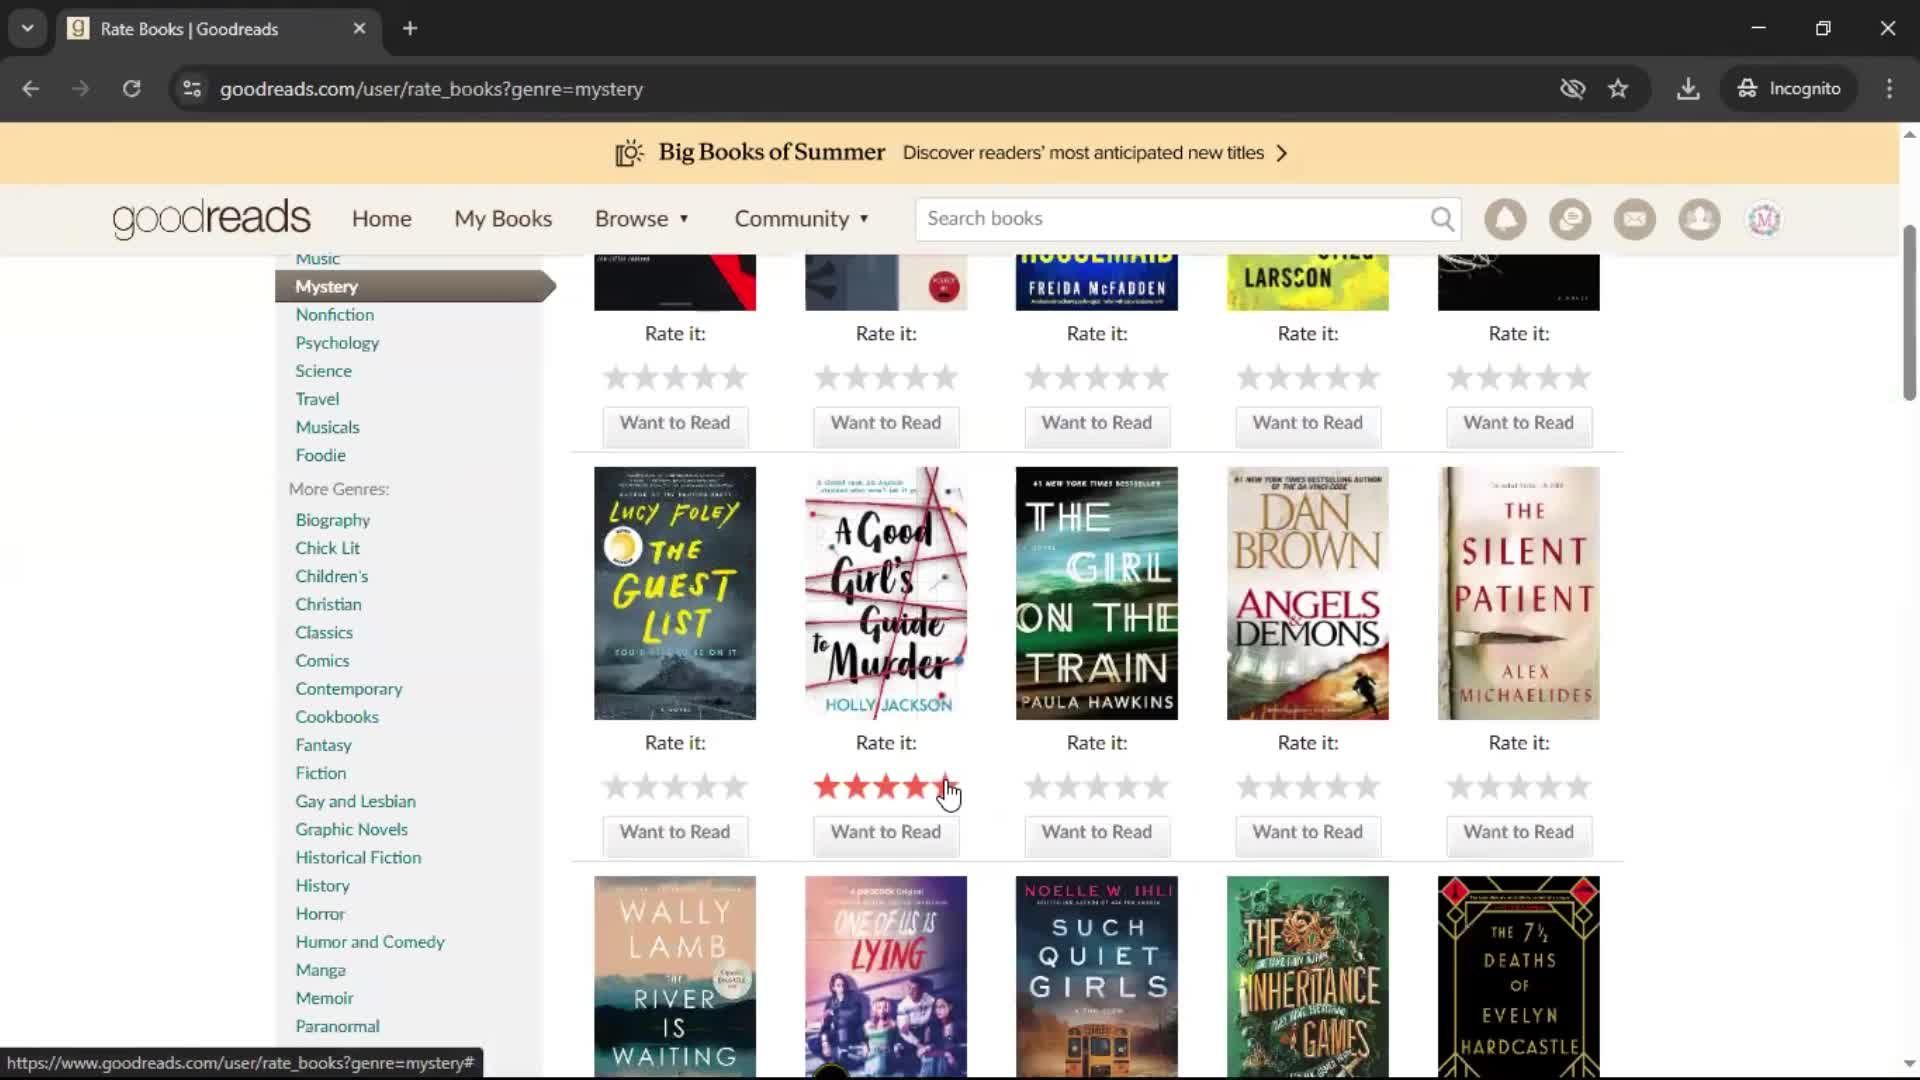Image resolution: width=1920 pixels, height=1080 pixels.
Task: Rate the Larsson book five stars
Action: (1368, 378)
